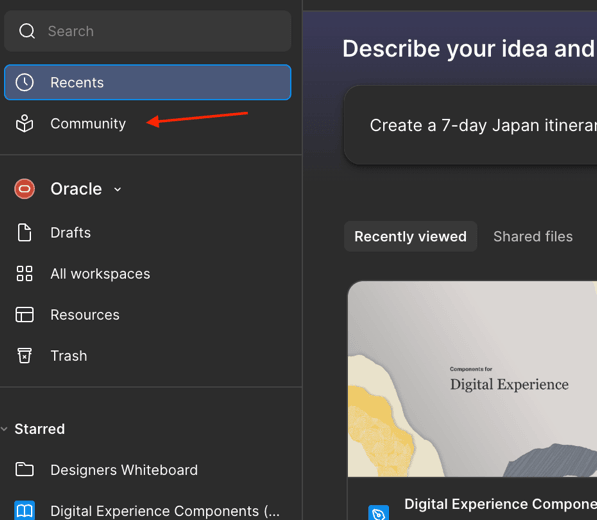Click the Drafts file icon

tap(25, 233)
